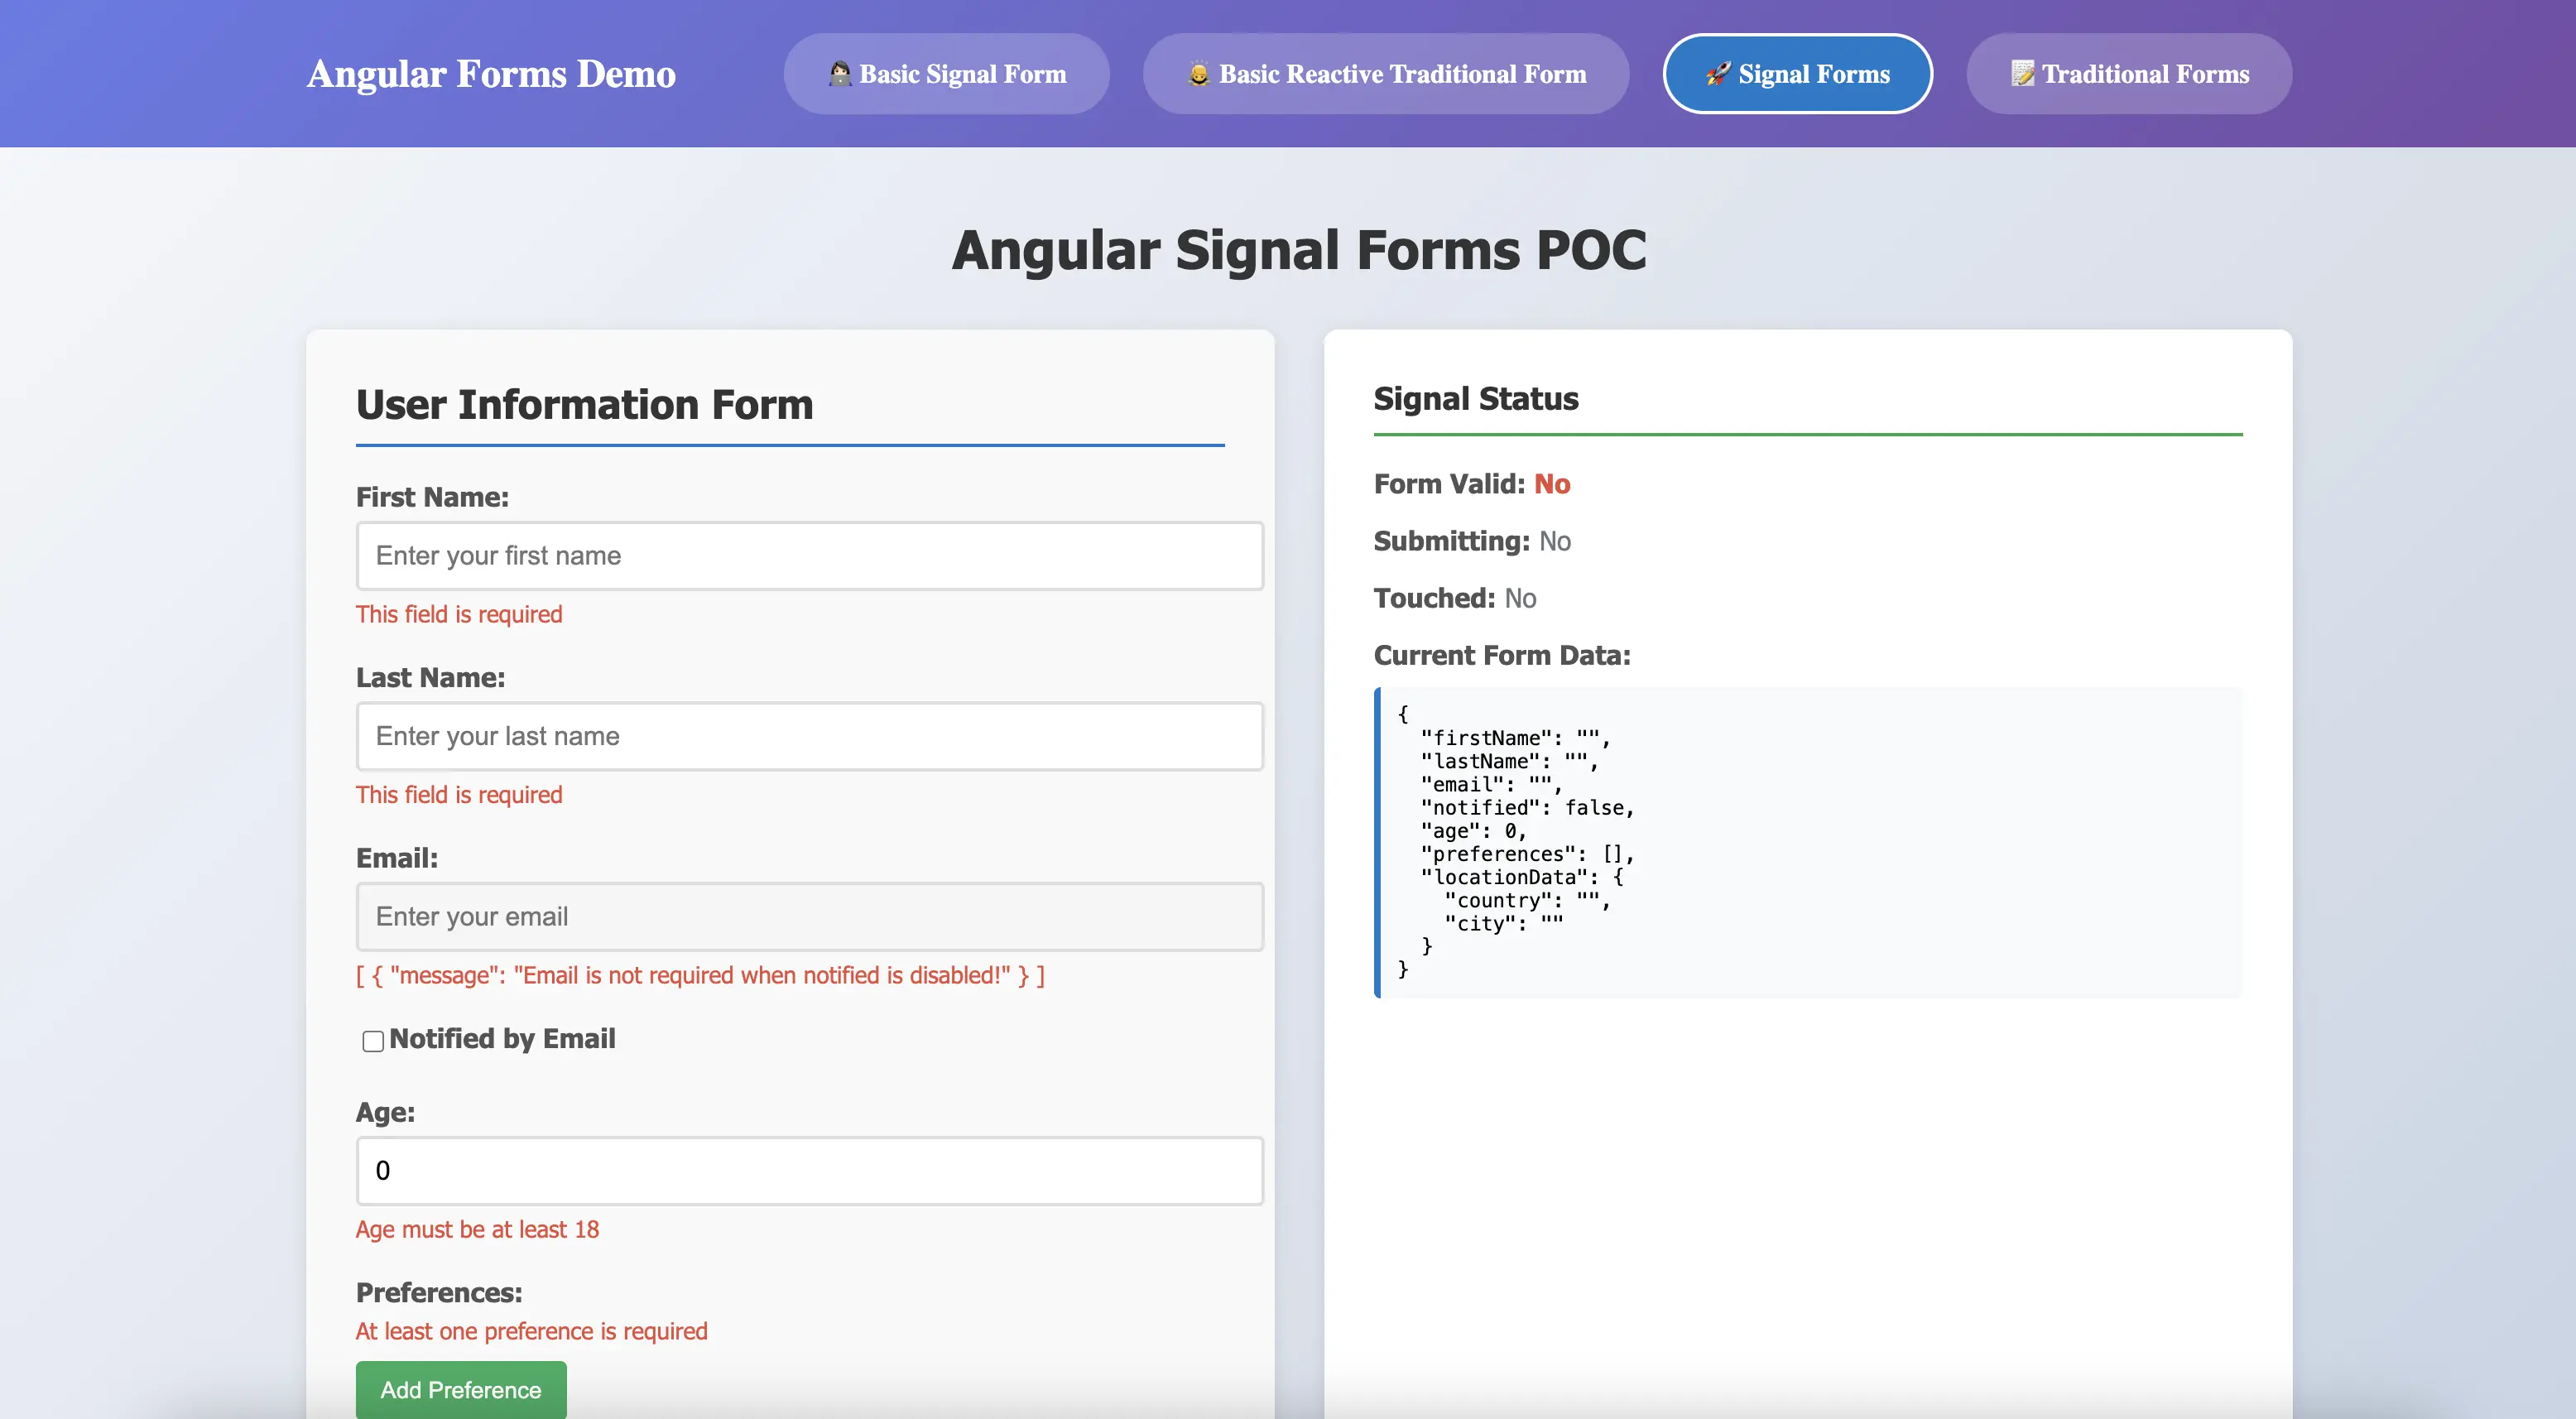Image resolution: width=2576 pixels, height=1419 pixels.
Task: Select the Signal Forms navigation tab
Action: pyautogui.click(x=1797, y=73)
